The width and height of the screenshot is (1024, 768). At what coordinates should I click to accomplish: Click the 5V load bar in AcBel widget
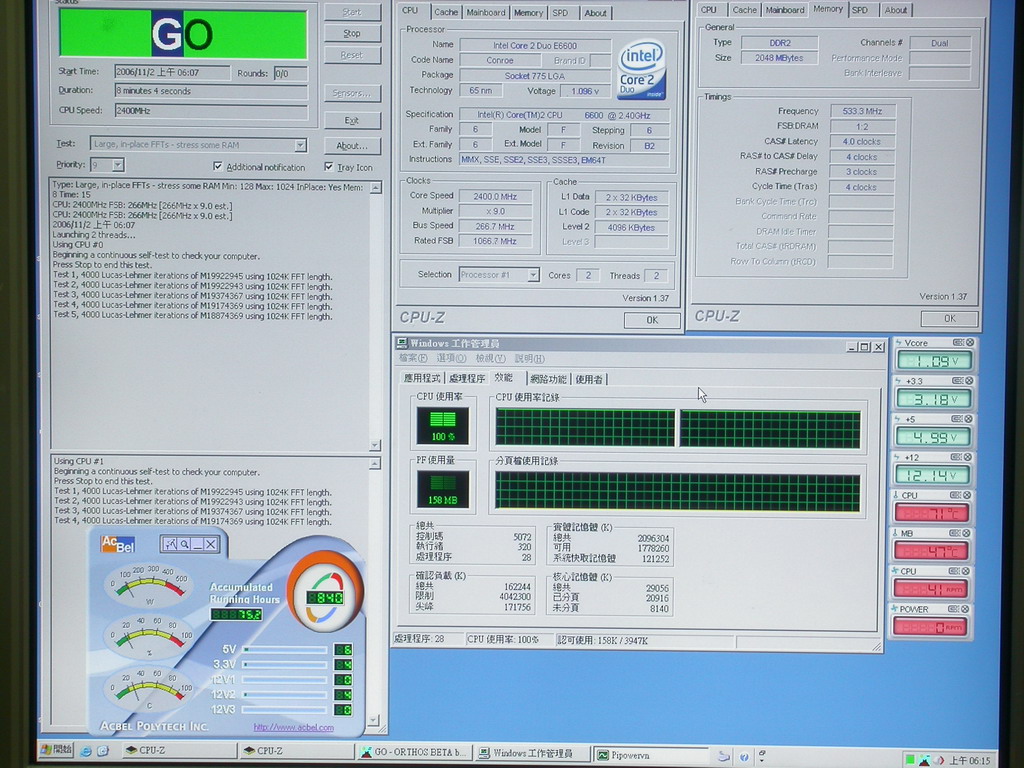point(285,649)
